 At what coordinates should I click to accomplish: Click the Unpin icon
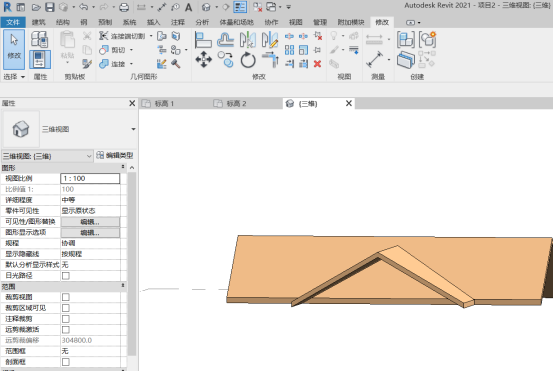[317, 36]
